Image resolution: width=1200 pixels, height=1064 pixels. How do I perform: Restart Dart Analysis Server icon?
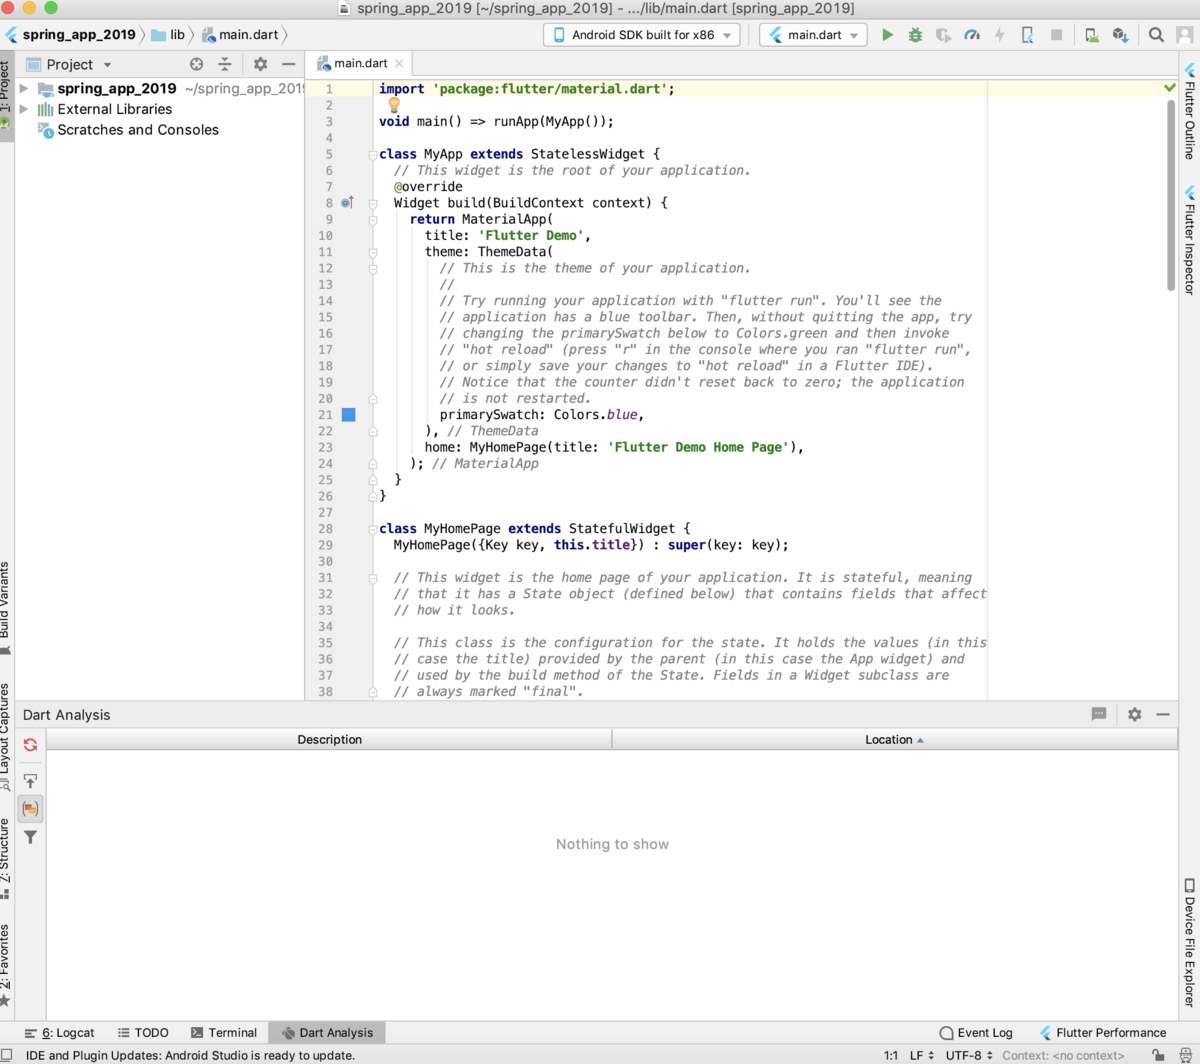coord(30,745)
